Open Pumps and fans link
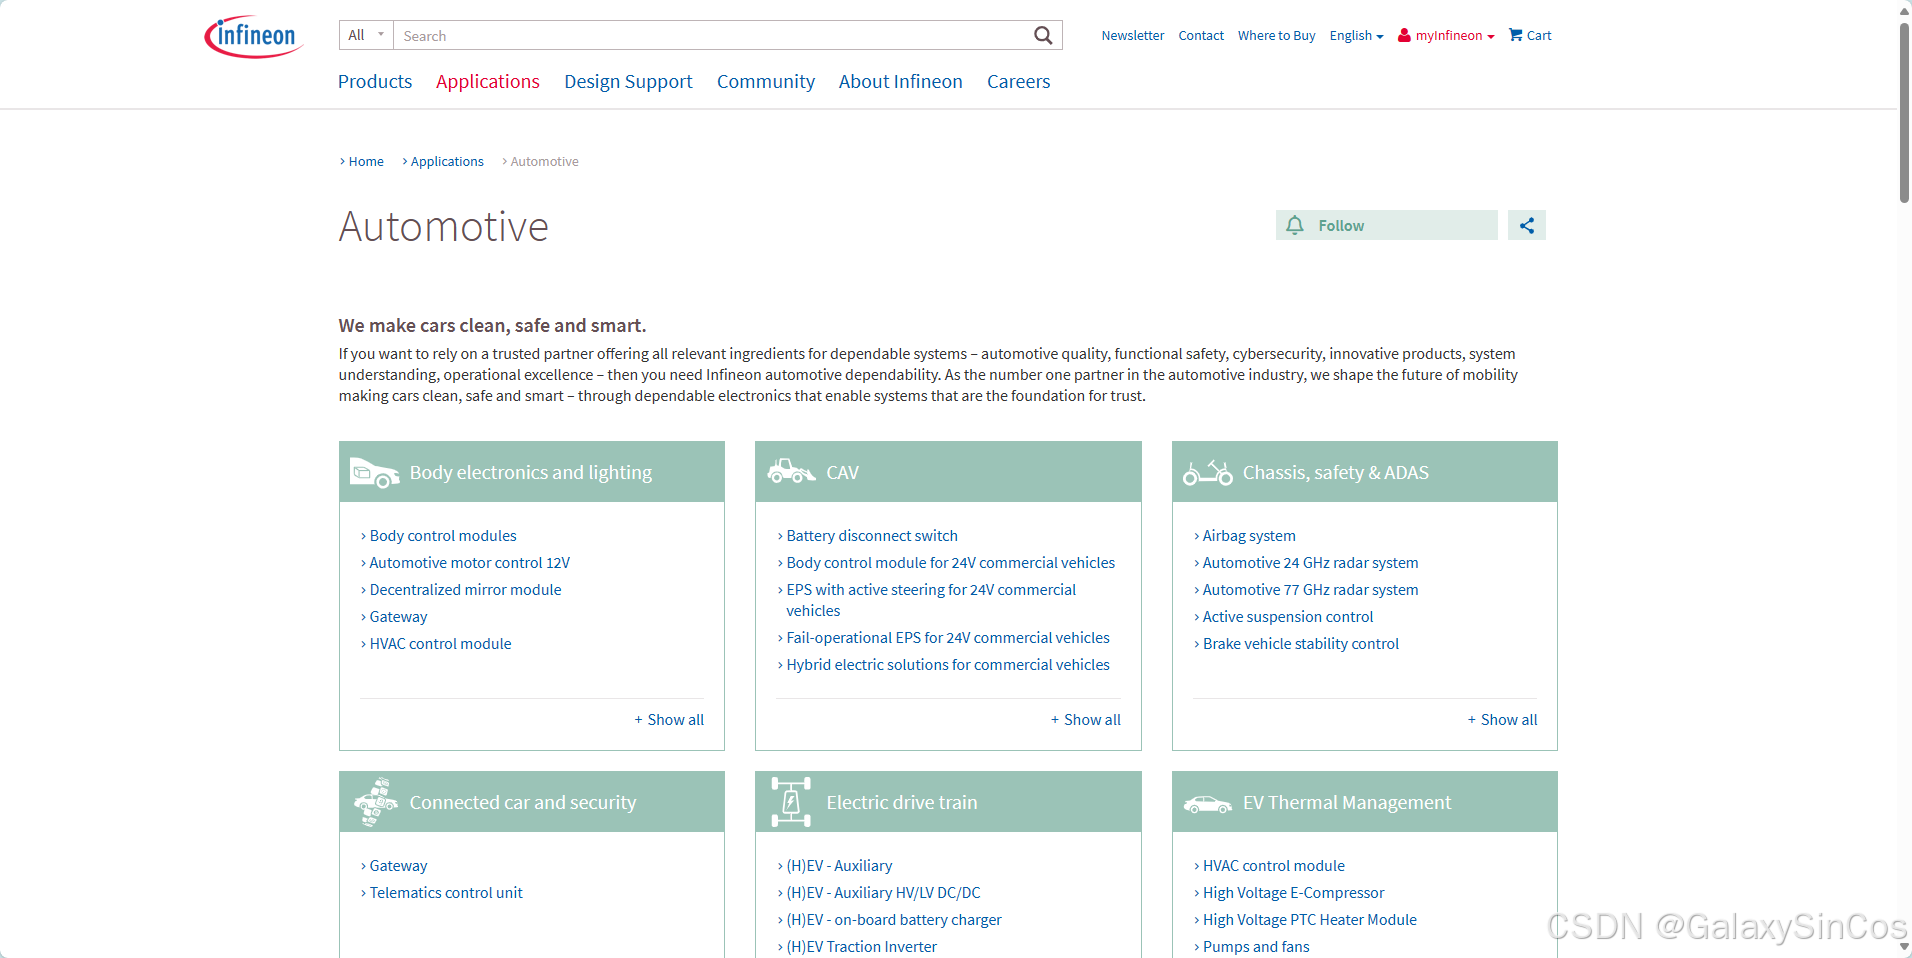 pos(1256,947)
